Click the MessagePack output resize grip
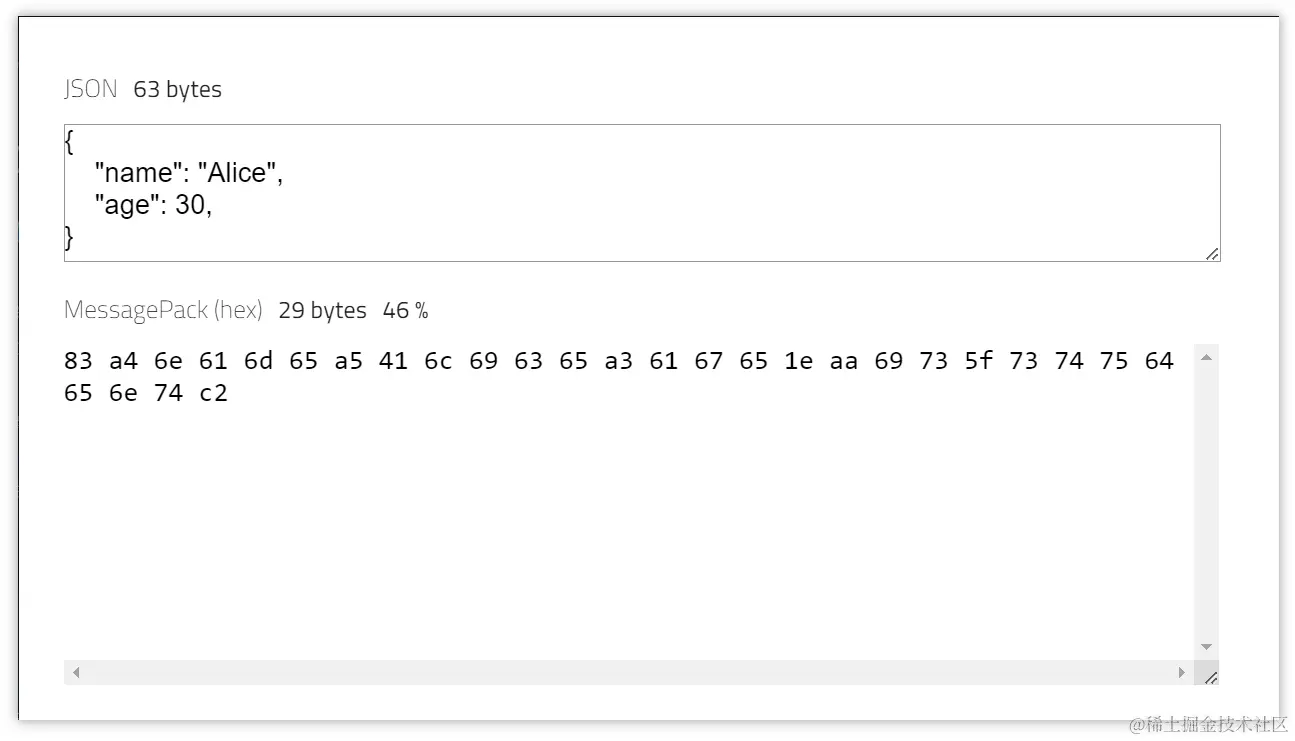The height and width of the screenshot is (741, 1295). coord(1211,678)
